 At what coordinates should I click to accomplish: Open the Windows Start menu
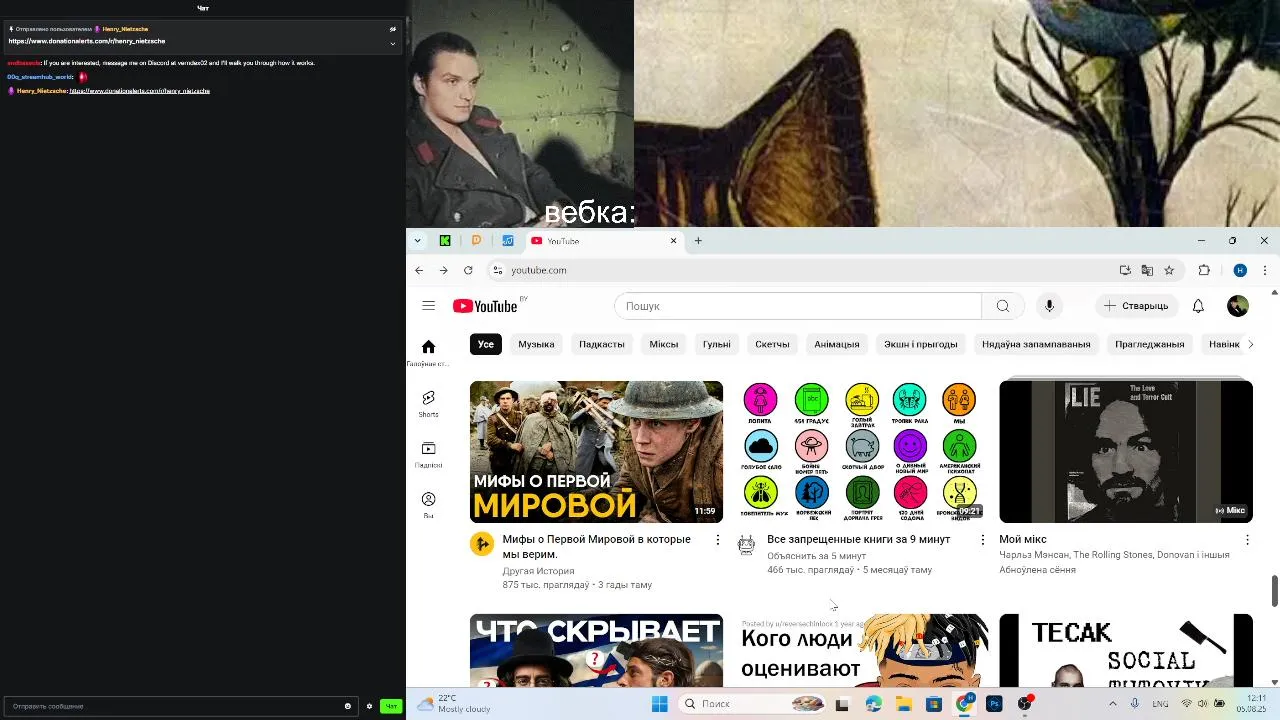(660, 704)
